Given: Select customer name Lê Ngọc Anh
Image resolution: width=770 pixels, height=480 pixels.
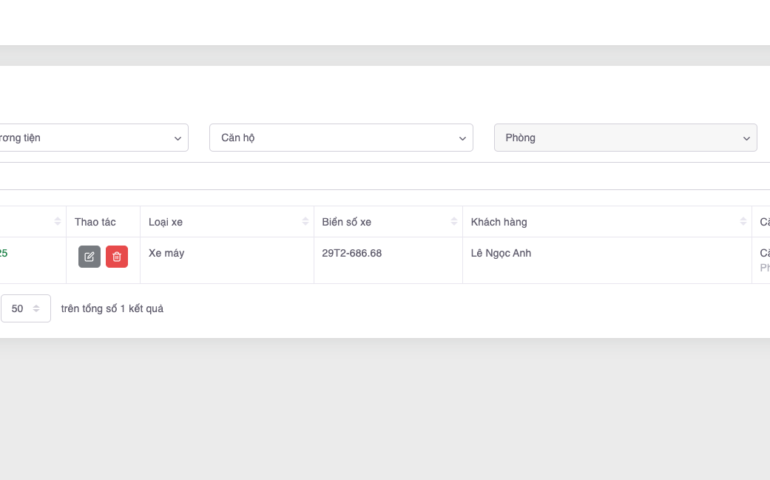Looking at the screenshot, I should point(501,253).
